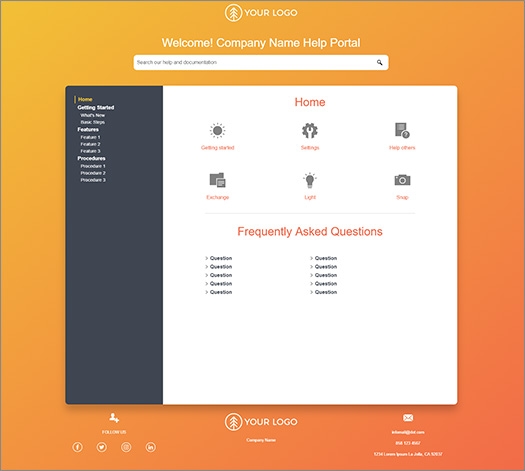Open the Light bulb icon

310,180
